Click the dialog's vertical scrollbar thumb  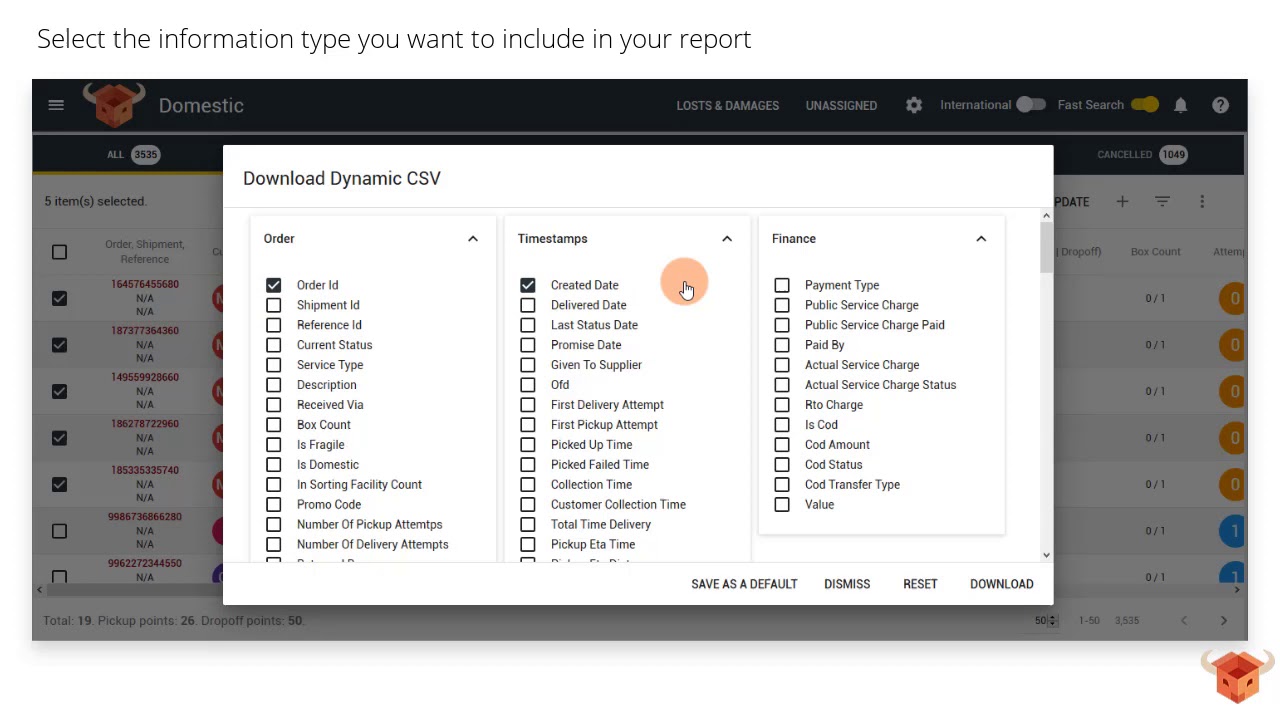tap(1047, 247)
